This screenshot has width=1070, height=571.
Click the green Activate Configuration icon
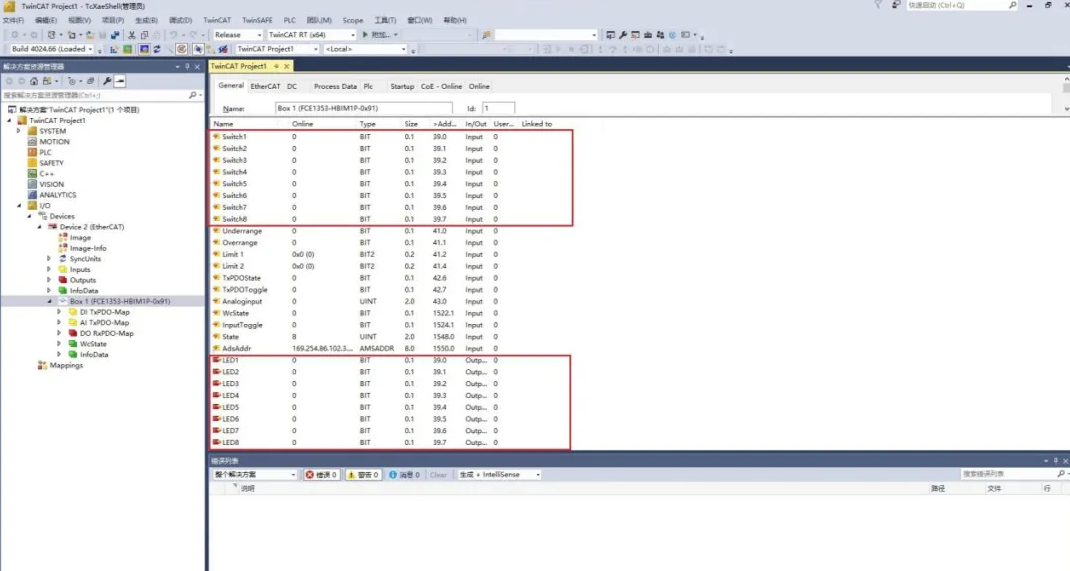click(x=128, y=49)
